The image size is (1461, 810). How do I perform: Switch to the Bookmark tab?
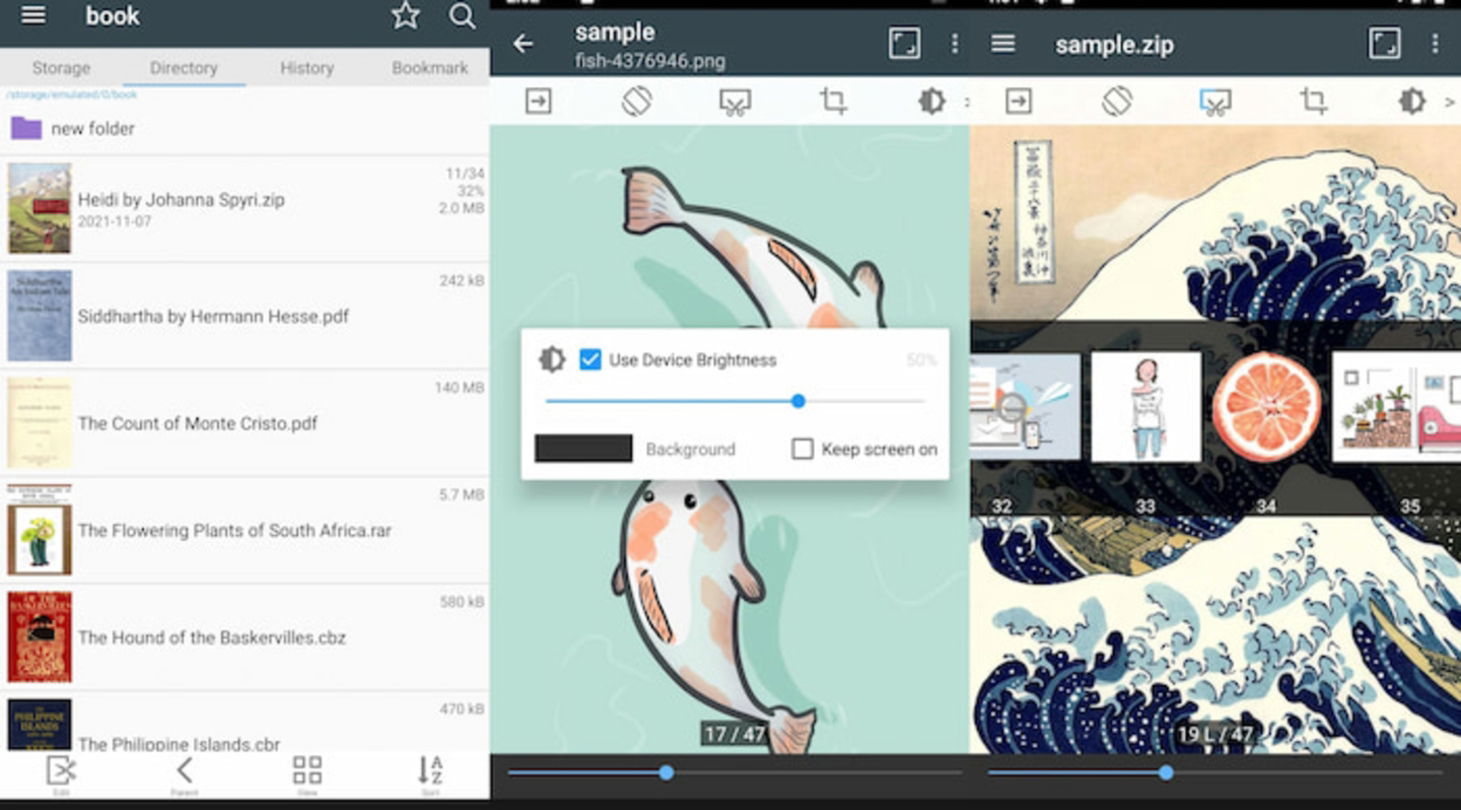430,68
